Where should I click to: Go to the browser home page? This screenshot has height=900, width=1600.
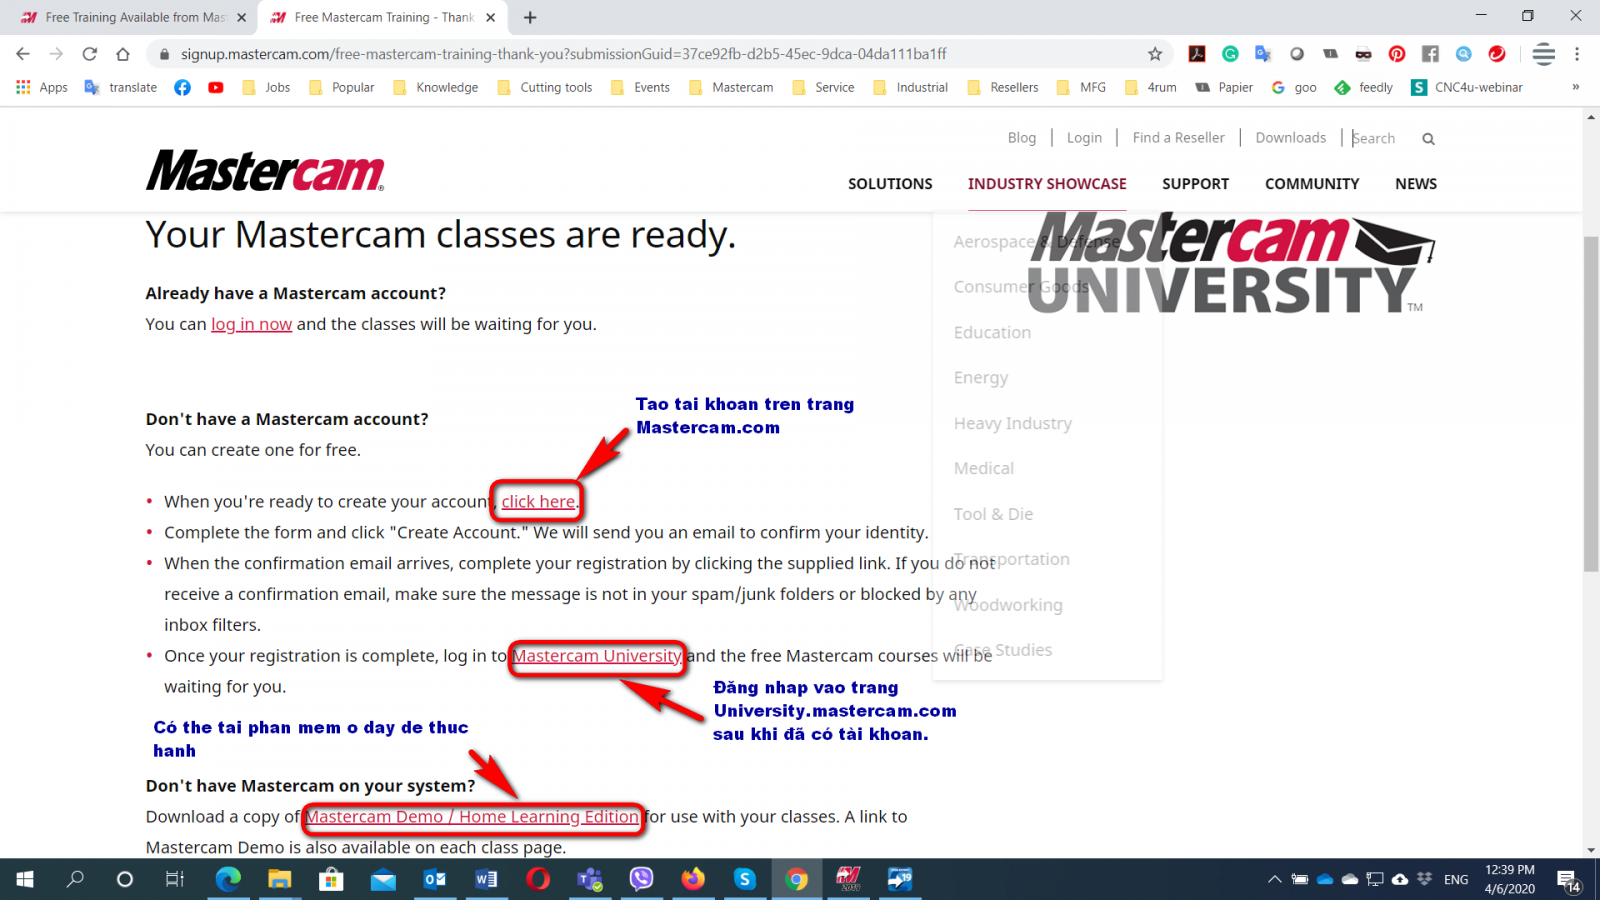point(123,54)
